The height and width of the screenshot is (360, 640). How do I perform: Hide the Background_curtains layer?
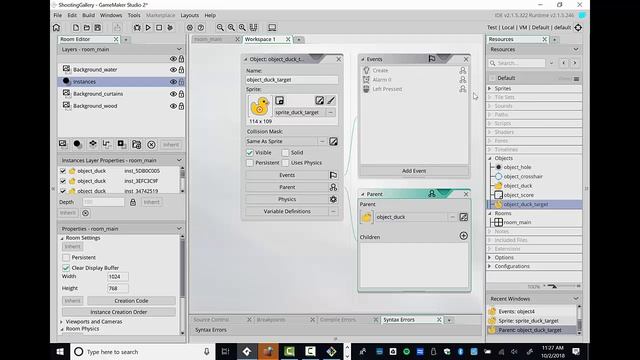click(173, 94)
